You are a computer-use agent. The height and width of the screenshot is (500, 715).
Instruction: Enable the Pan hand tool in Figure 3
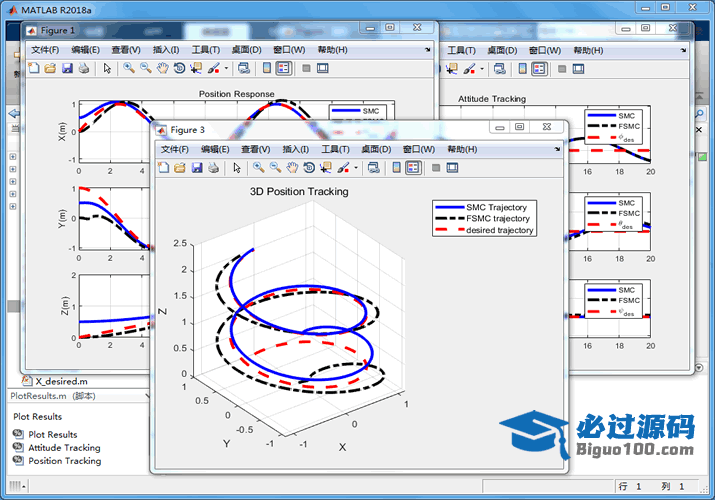(292, 168)
